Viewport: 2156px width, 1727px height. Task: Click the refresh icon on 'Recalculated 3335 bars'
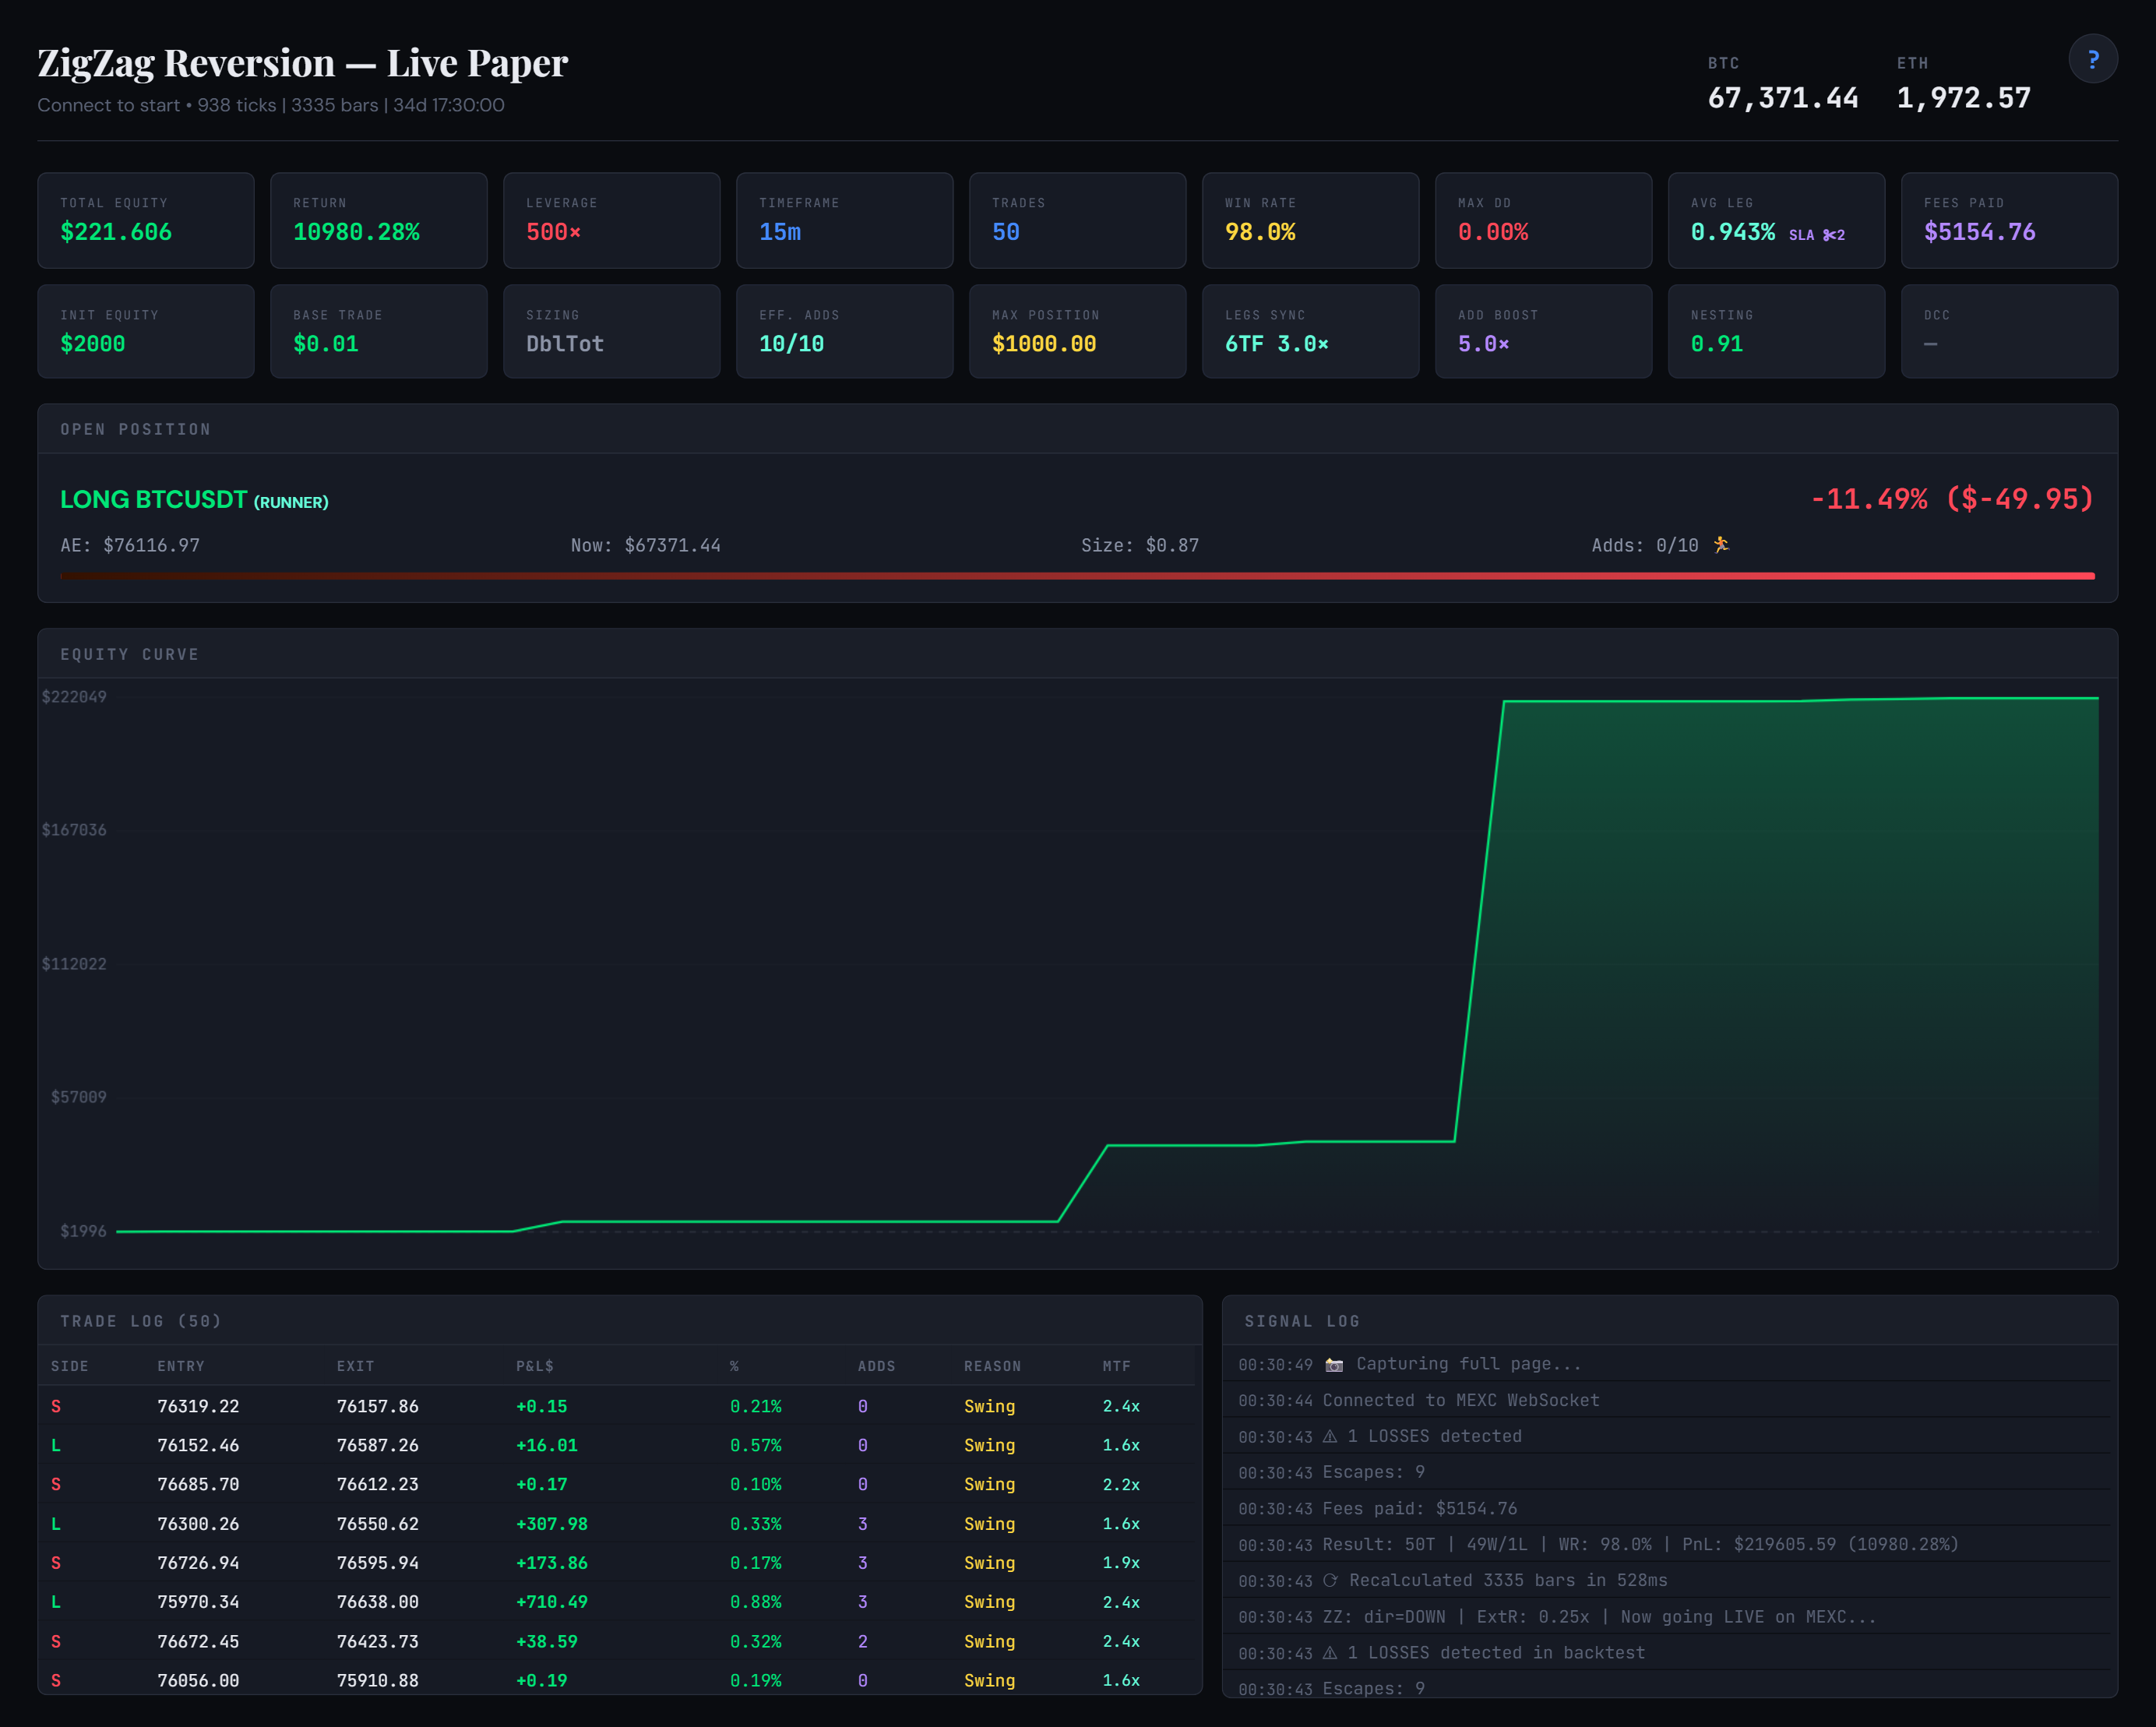pyautogui.click(x=1330, y=1580)
